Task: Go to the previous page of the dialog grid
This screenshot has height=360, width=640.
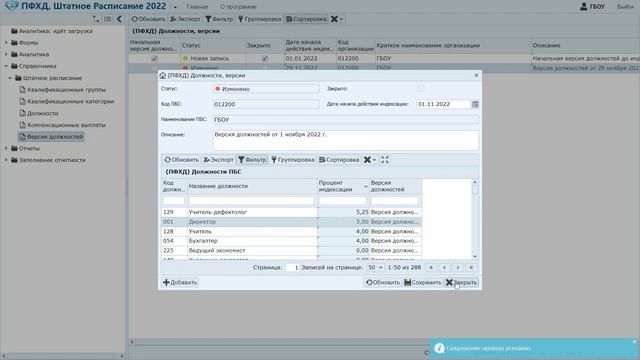Action: click(444, 268)
